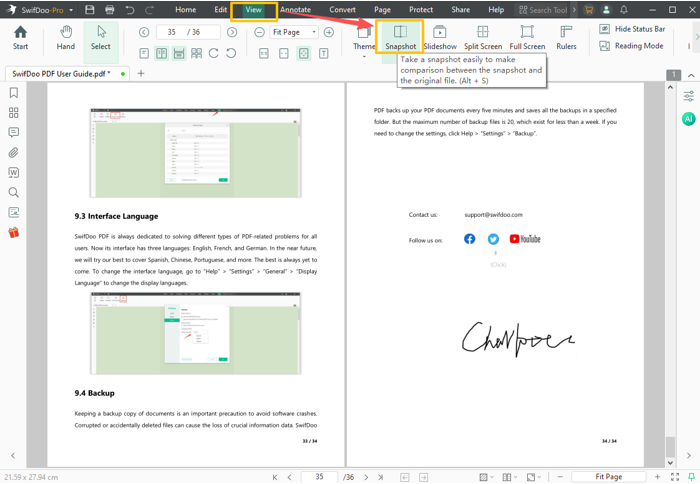
Task: Open the Fit Page zoom dropdown
Action: [x=314, y=32]
